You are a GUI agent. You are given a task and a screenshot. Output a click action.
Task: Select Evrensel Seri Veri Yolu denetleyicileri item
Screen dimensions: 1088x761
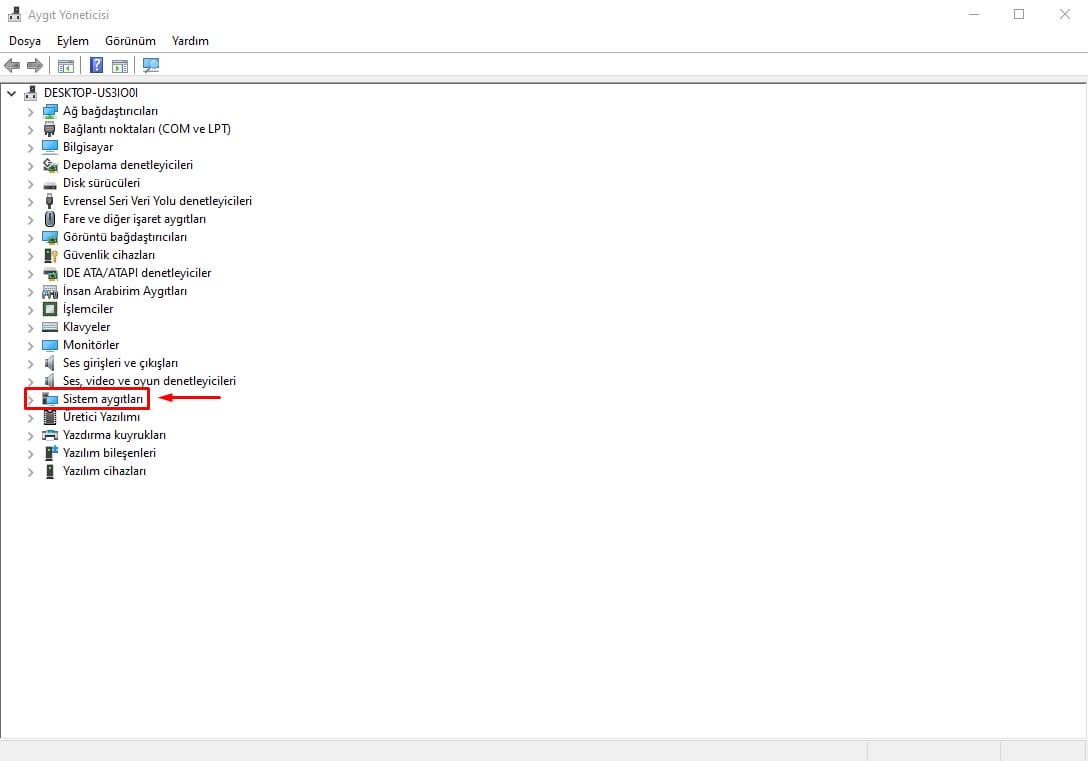pos(157,201)
